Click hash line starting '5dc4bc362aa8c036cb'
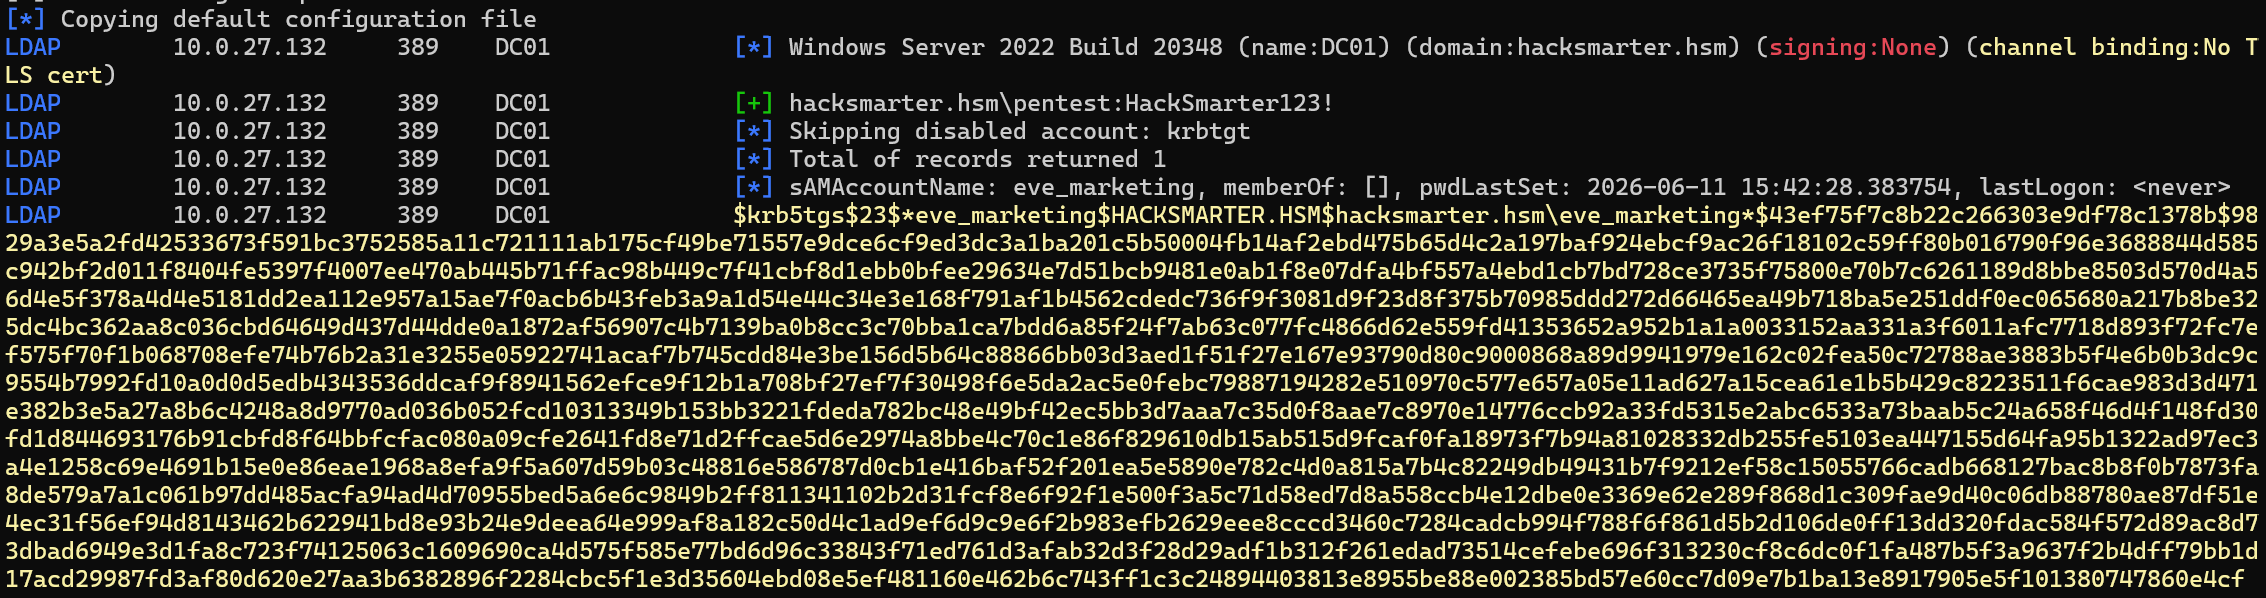The height and width of the screenshot is (598, 2266). pyautogui.click(x=1132, y=327)
